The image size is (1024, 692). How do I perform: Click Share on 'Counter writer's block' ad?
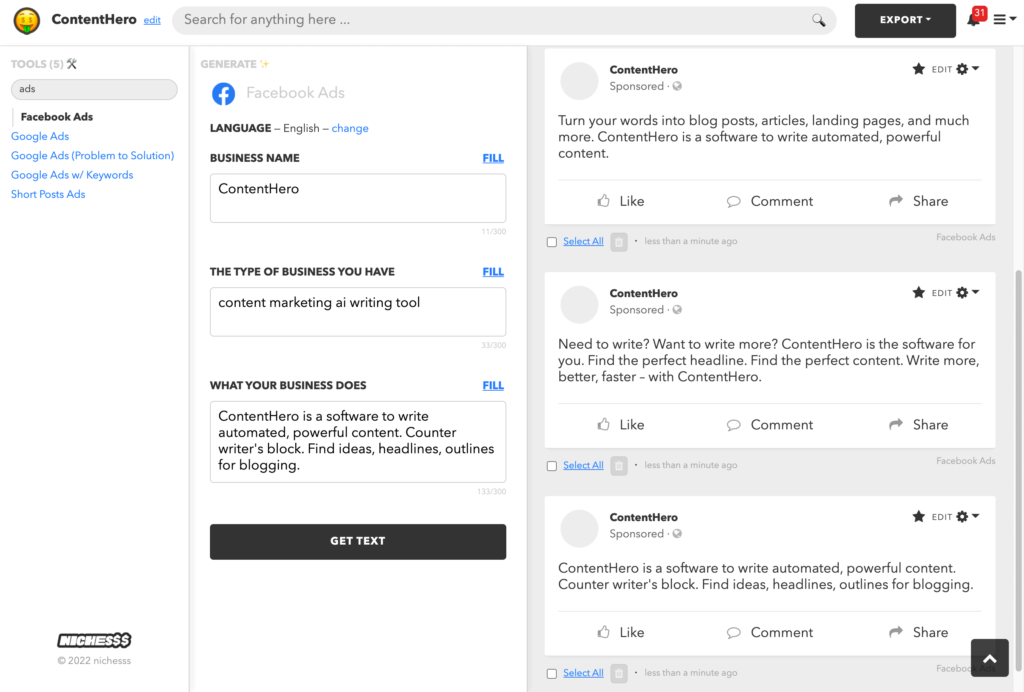point(918,633)
